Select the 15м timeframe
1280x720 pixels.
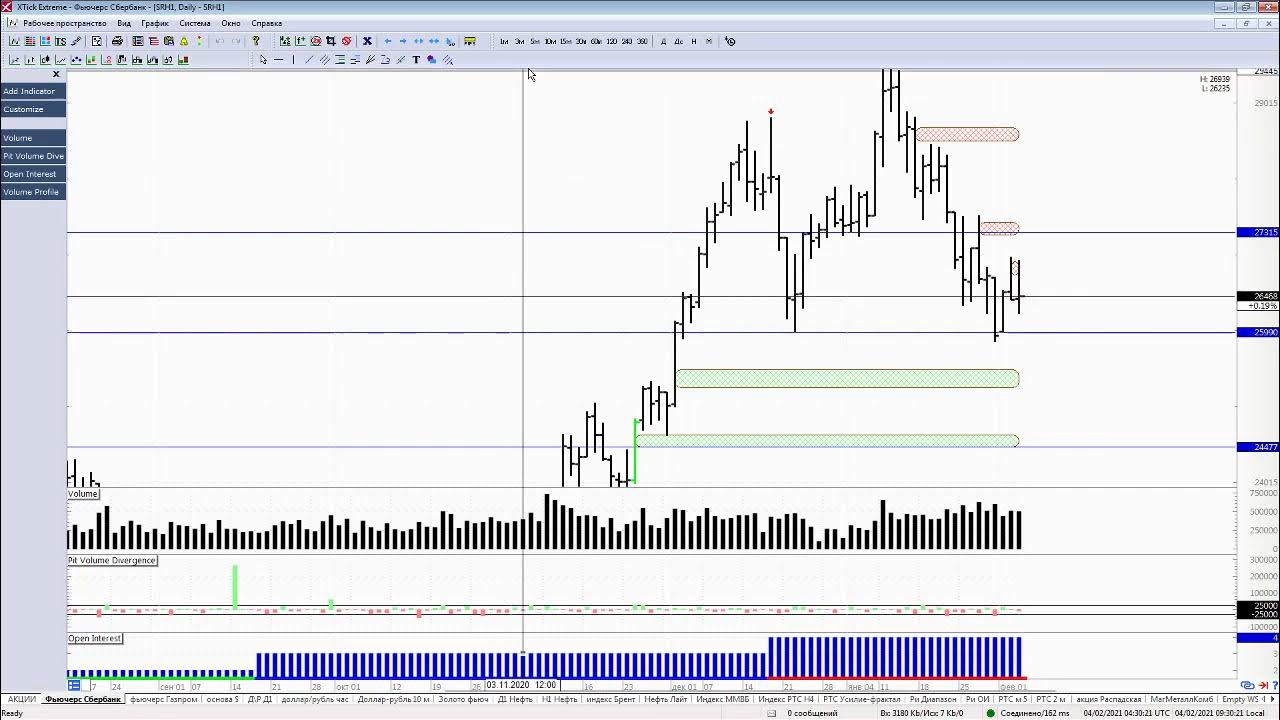566,41
